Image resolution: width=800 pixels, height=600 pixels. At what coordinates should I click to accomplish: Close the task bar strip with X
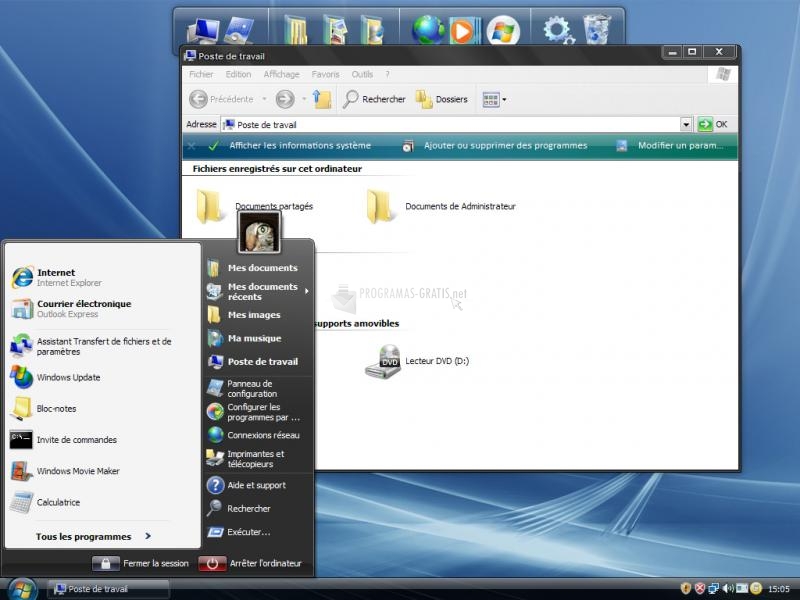click(x=191, y=146)
